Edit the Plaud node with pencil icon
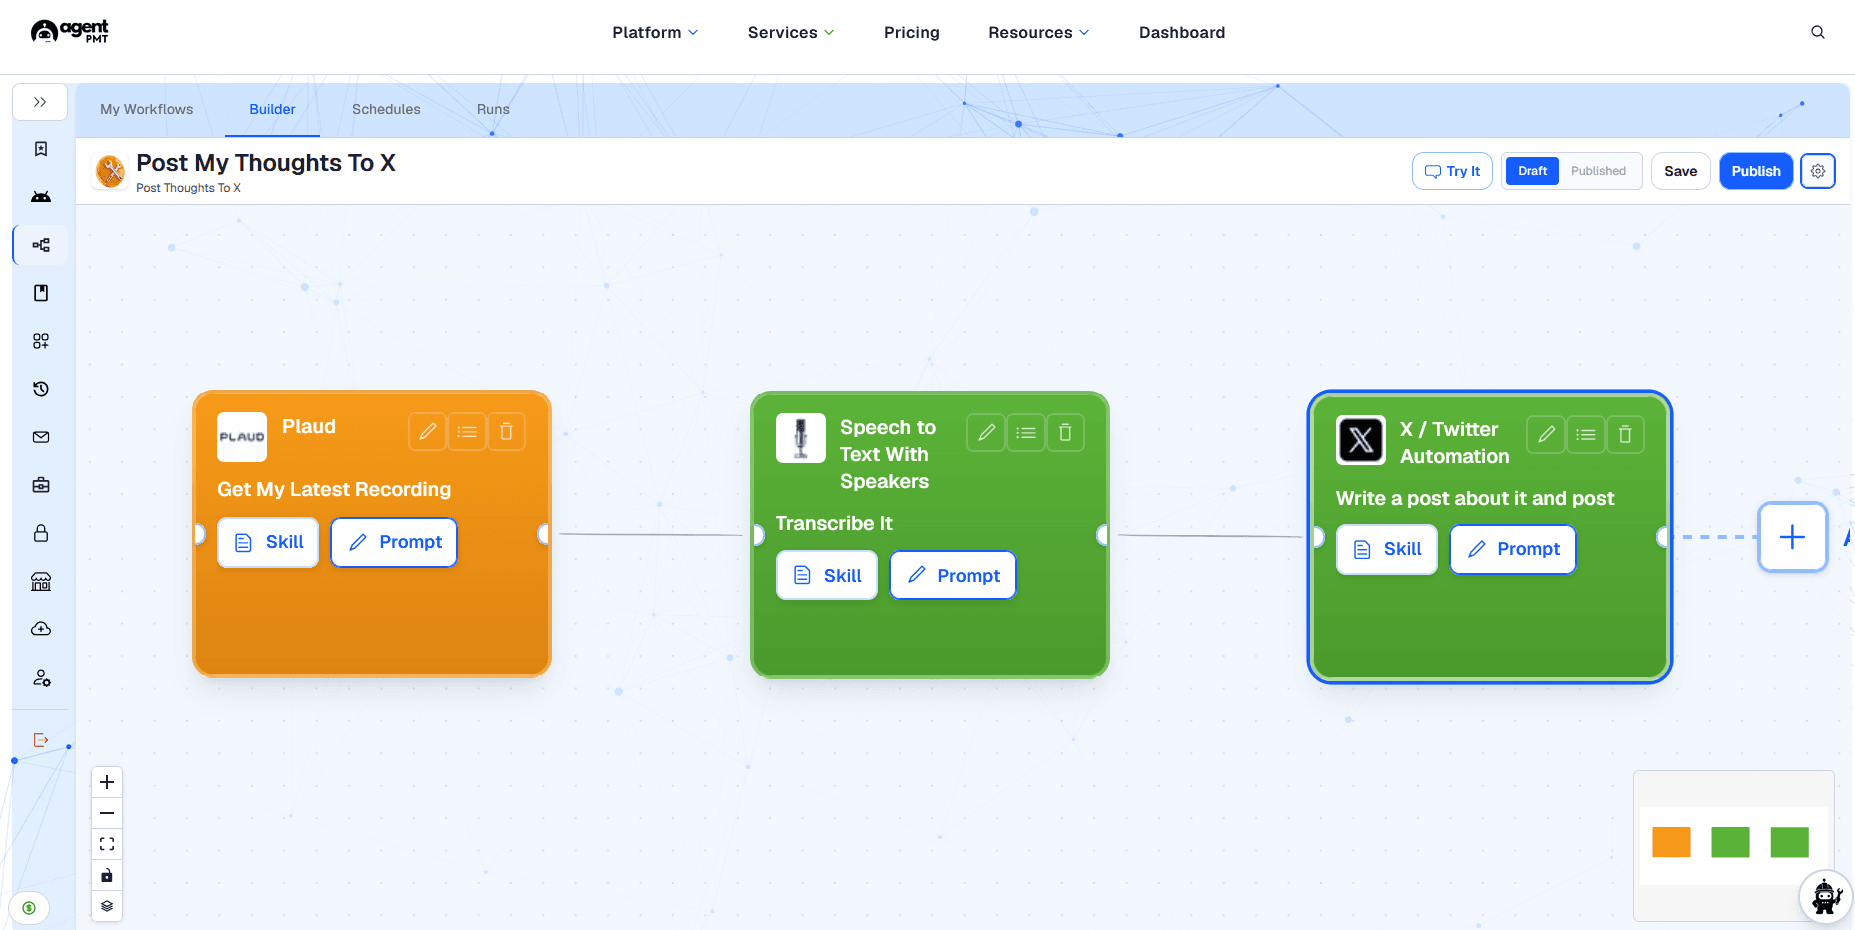Screen dimensions: 1855x930 (x=427, y=432)
